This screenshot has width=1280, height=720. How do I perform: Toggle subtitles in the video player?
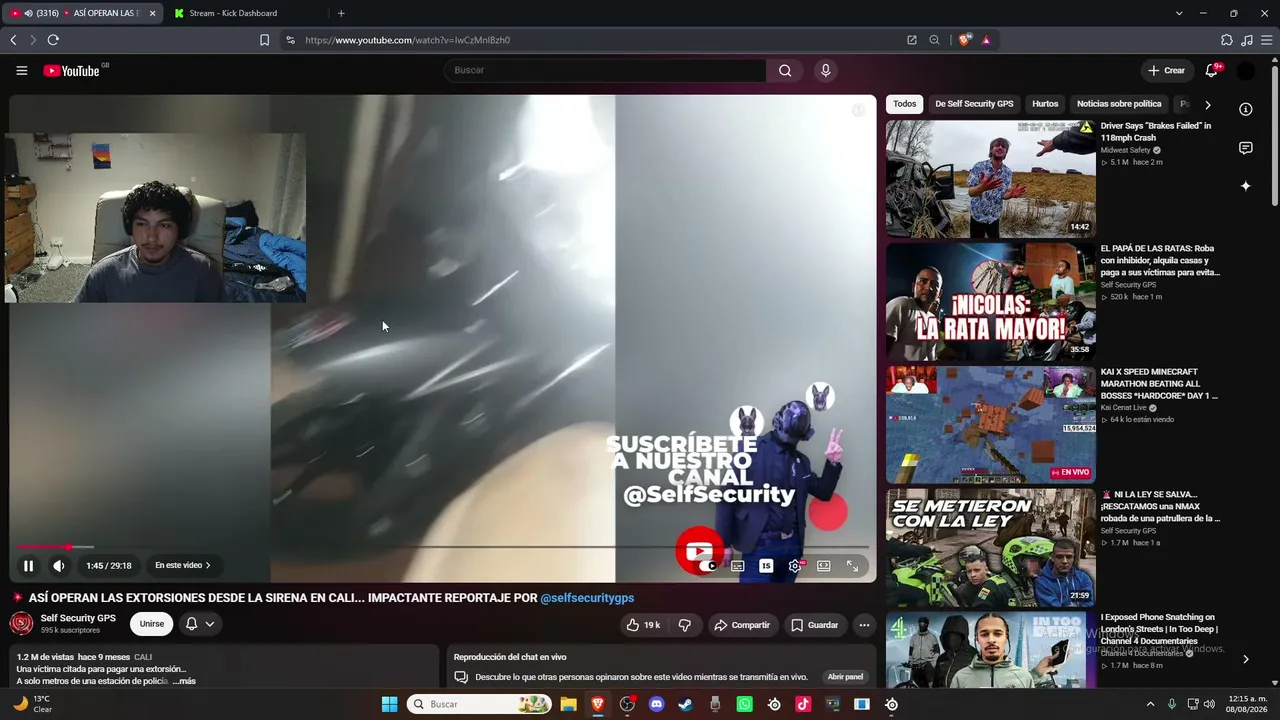coord(738,566)
